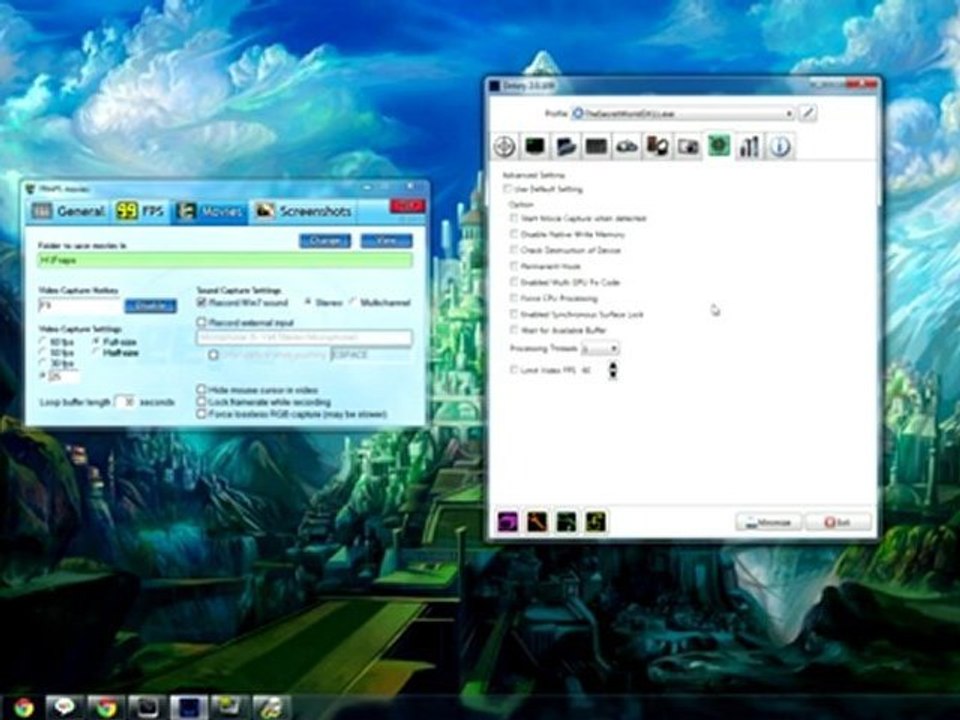
Task: Enable Record external input in Fraps
Action: click(x=201, y=322)
